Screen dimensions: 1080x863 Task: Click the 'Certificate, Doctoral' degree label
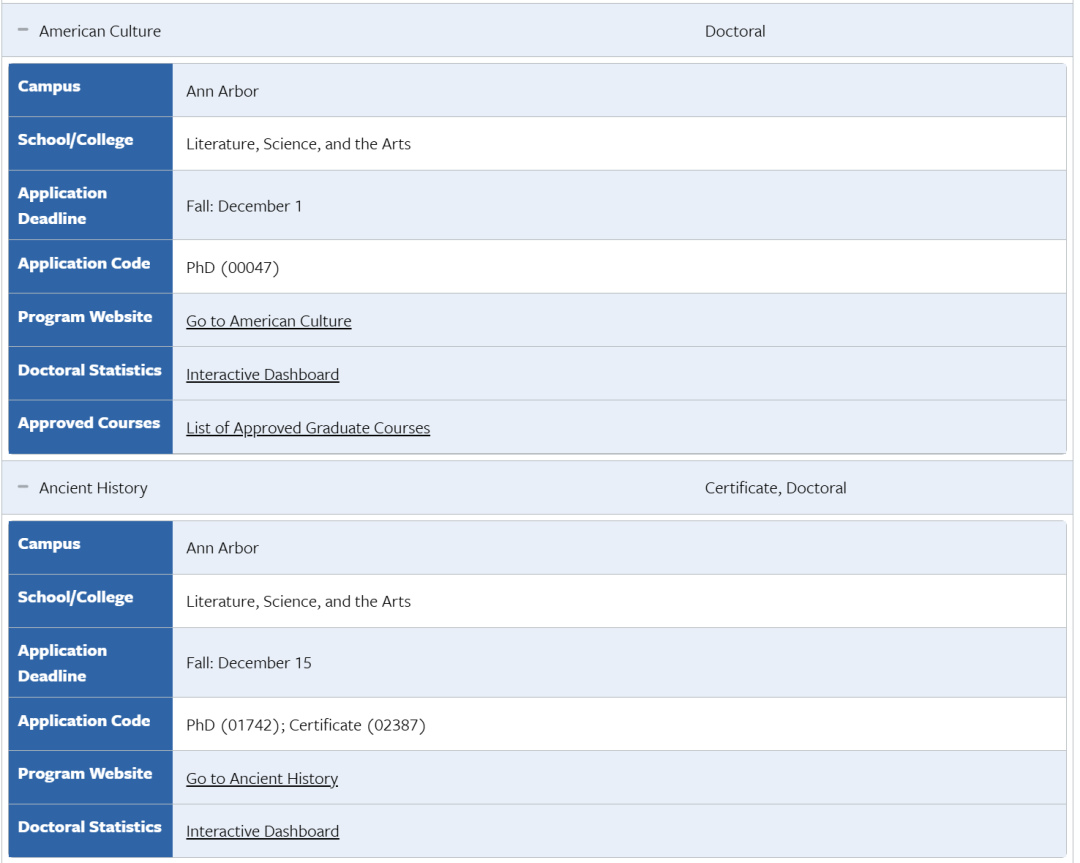pos(775,488)
